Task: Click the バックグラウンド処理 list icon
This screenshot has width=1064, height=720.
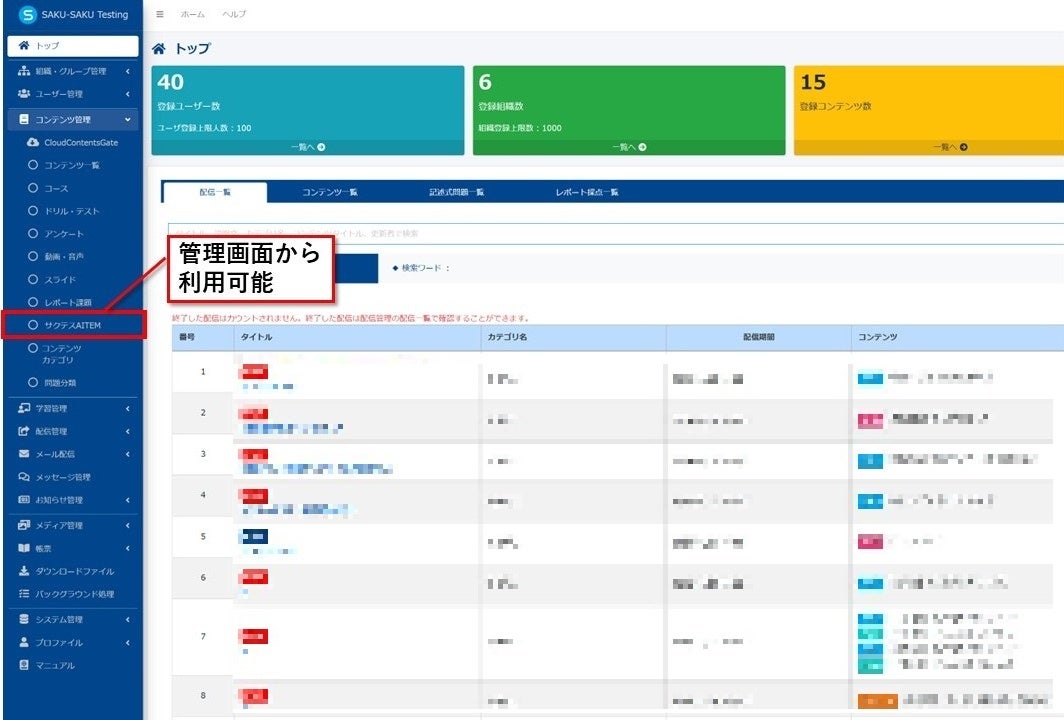Action: tap(24, 594)
